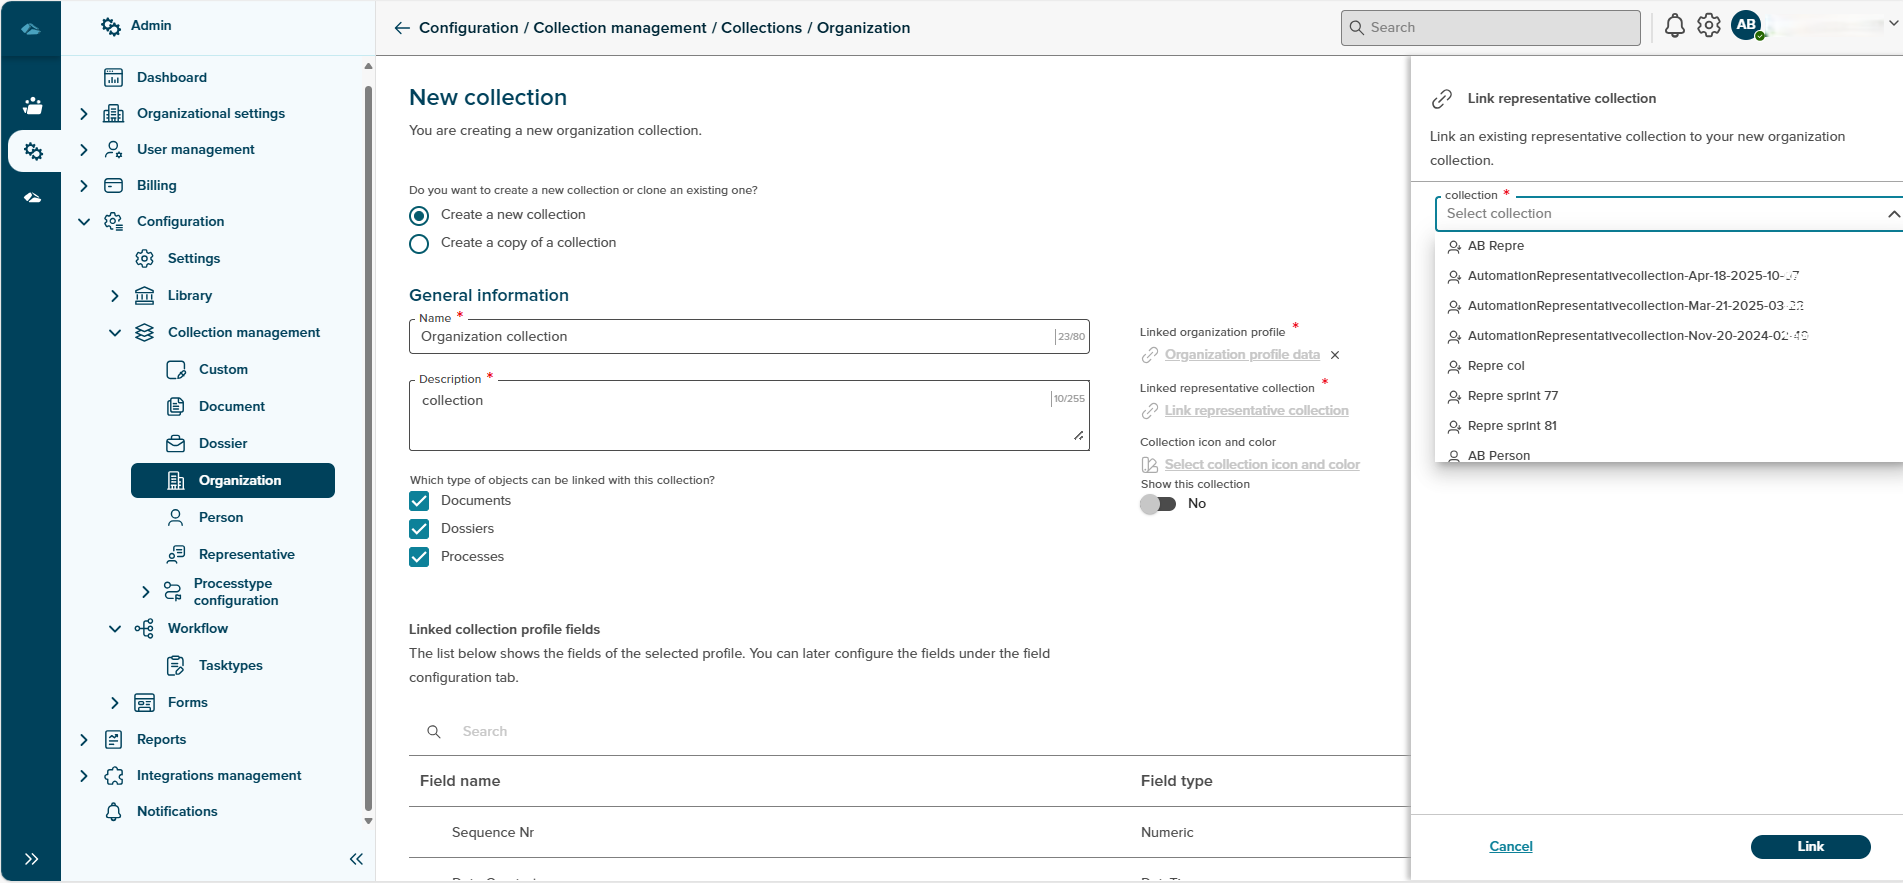Click the Link button
Viewport: 1903px width, 883px height.
pos(1810,847)
